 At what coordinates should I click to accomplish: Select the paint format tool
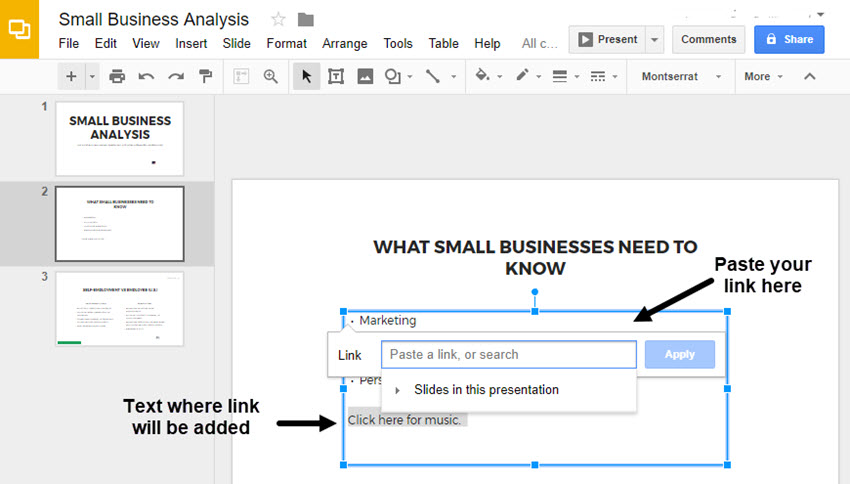[x=205, y=76]
